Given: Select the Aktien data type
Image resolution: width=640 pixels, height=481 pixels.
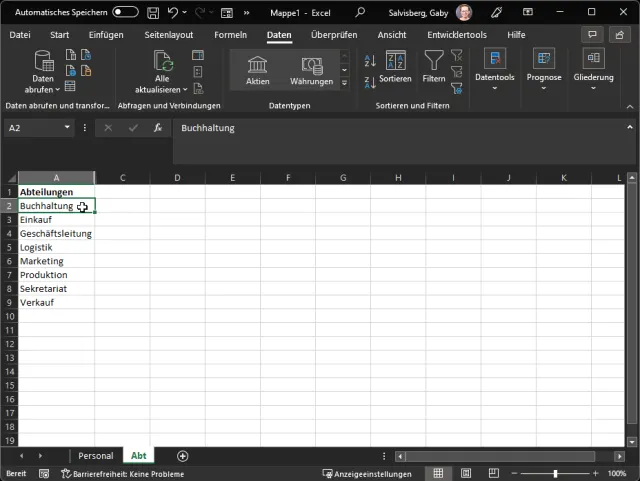Looking at the screenshot, I should [x=257, y=69].
